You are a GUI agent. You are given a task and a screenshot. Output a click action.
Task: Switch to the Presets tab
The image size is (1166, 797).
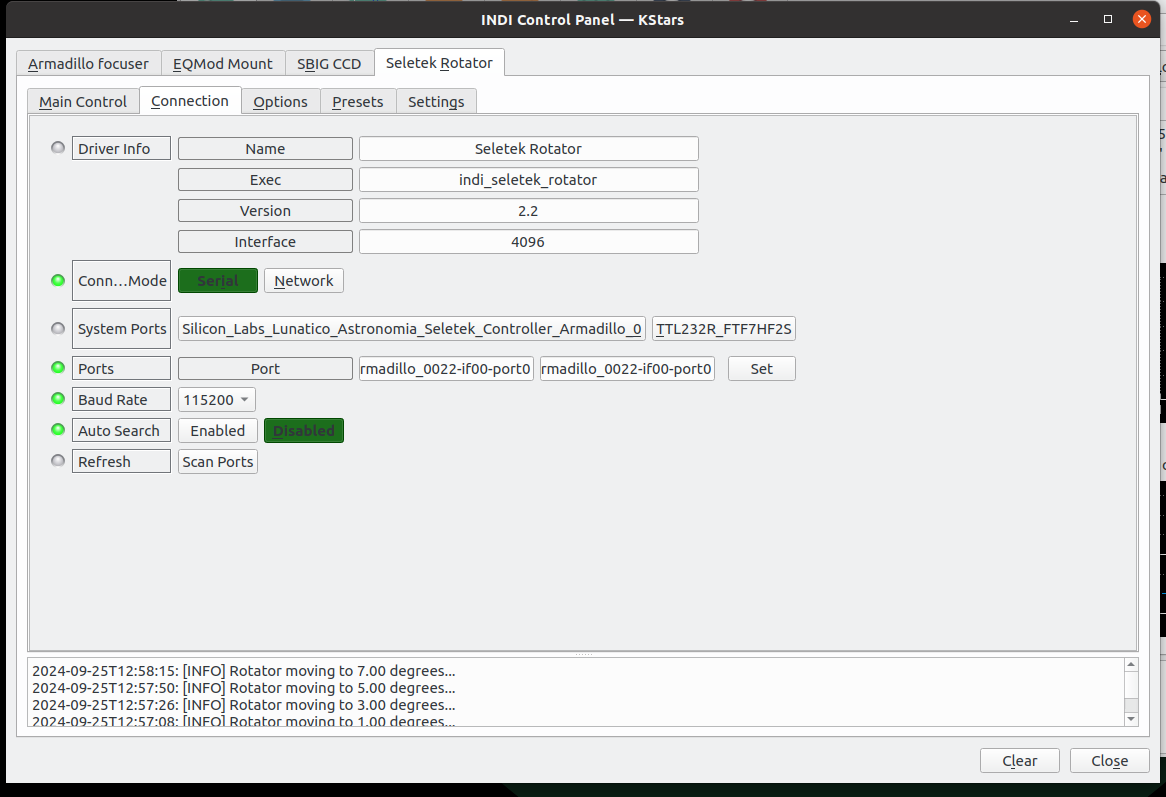(358, 101)
